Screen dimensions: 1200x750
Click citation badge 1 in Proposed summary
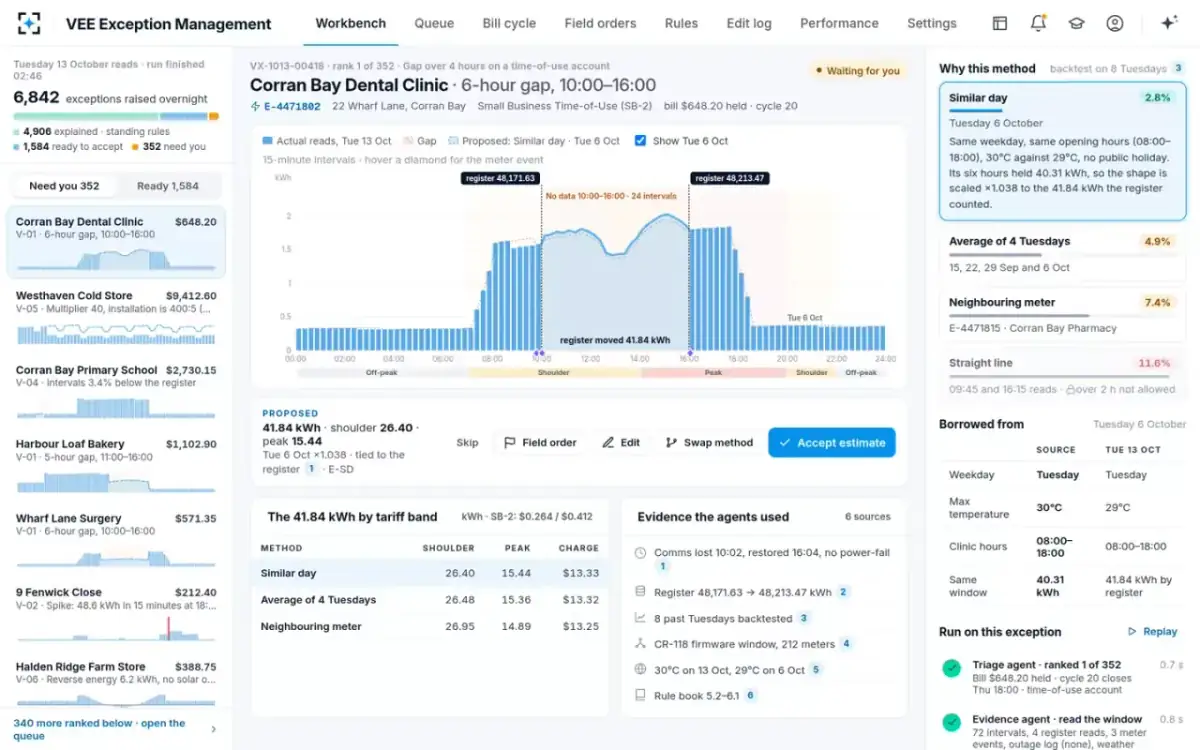311,469
